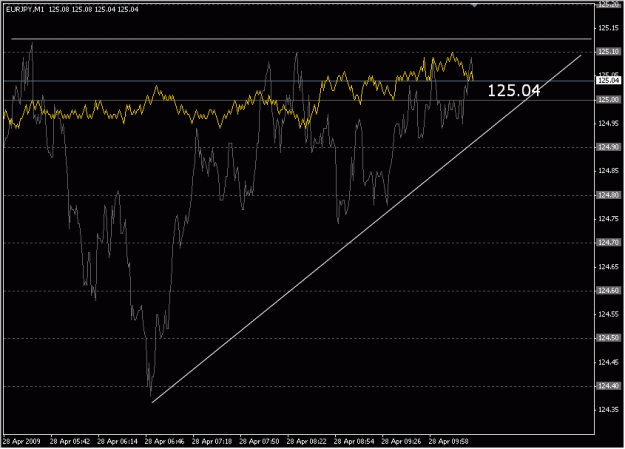Click the 124.40 price axis label
The image size is (625, 449).
point(608,386)
